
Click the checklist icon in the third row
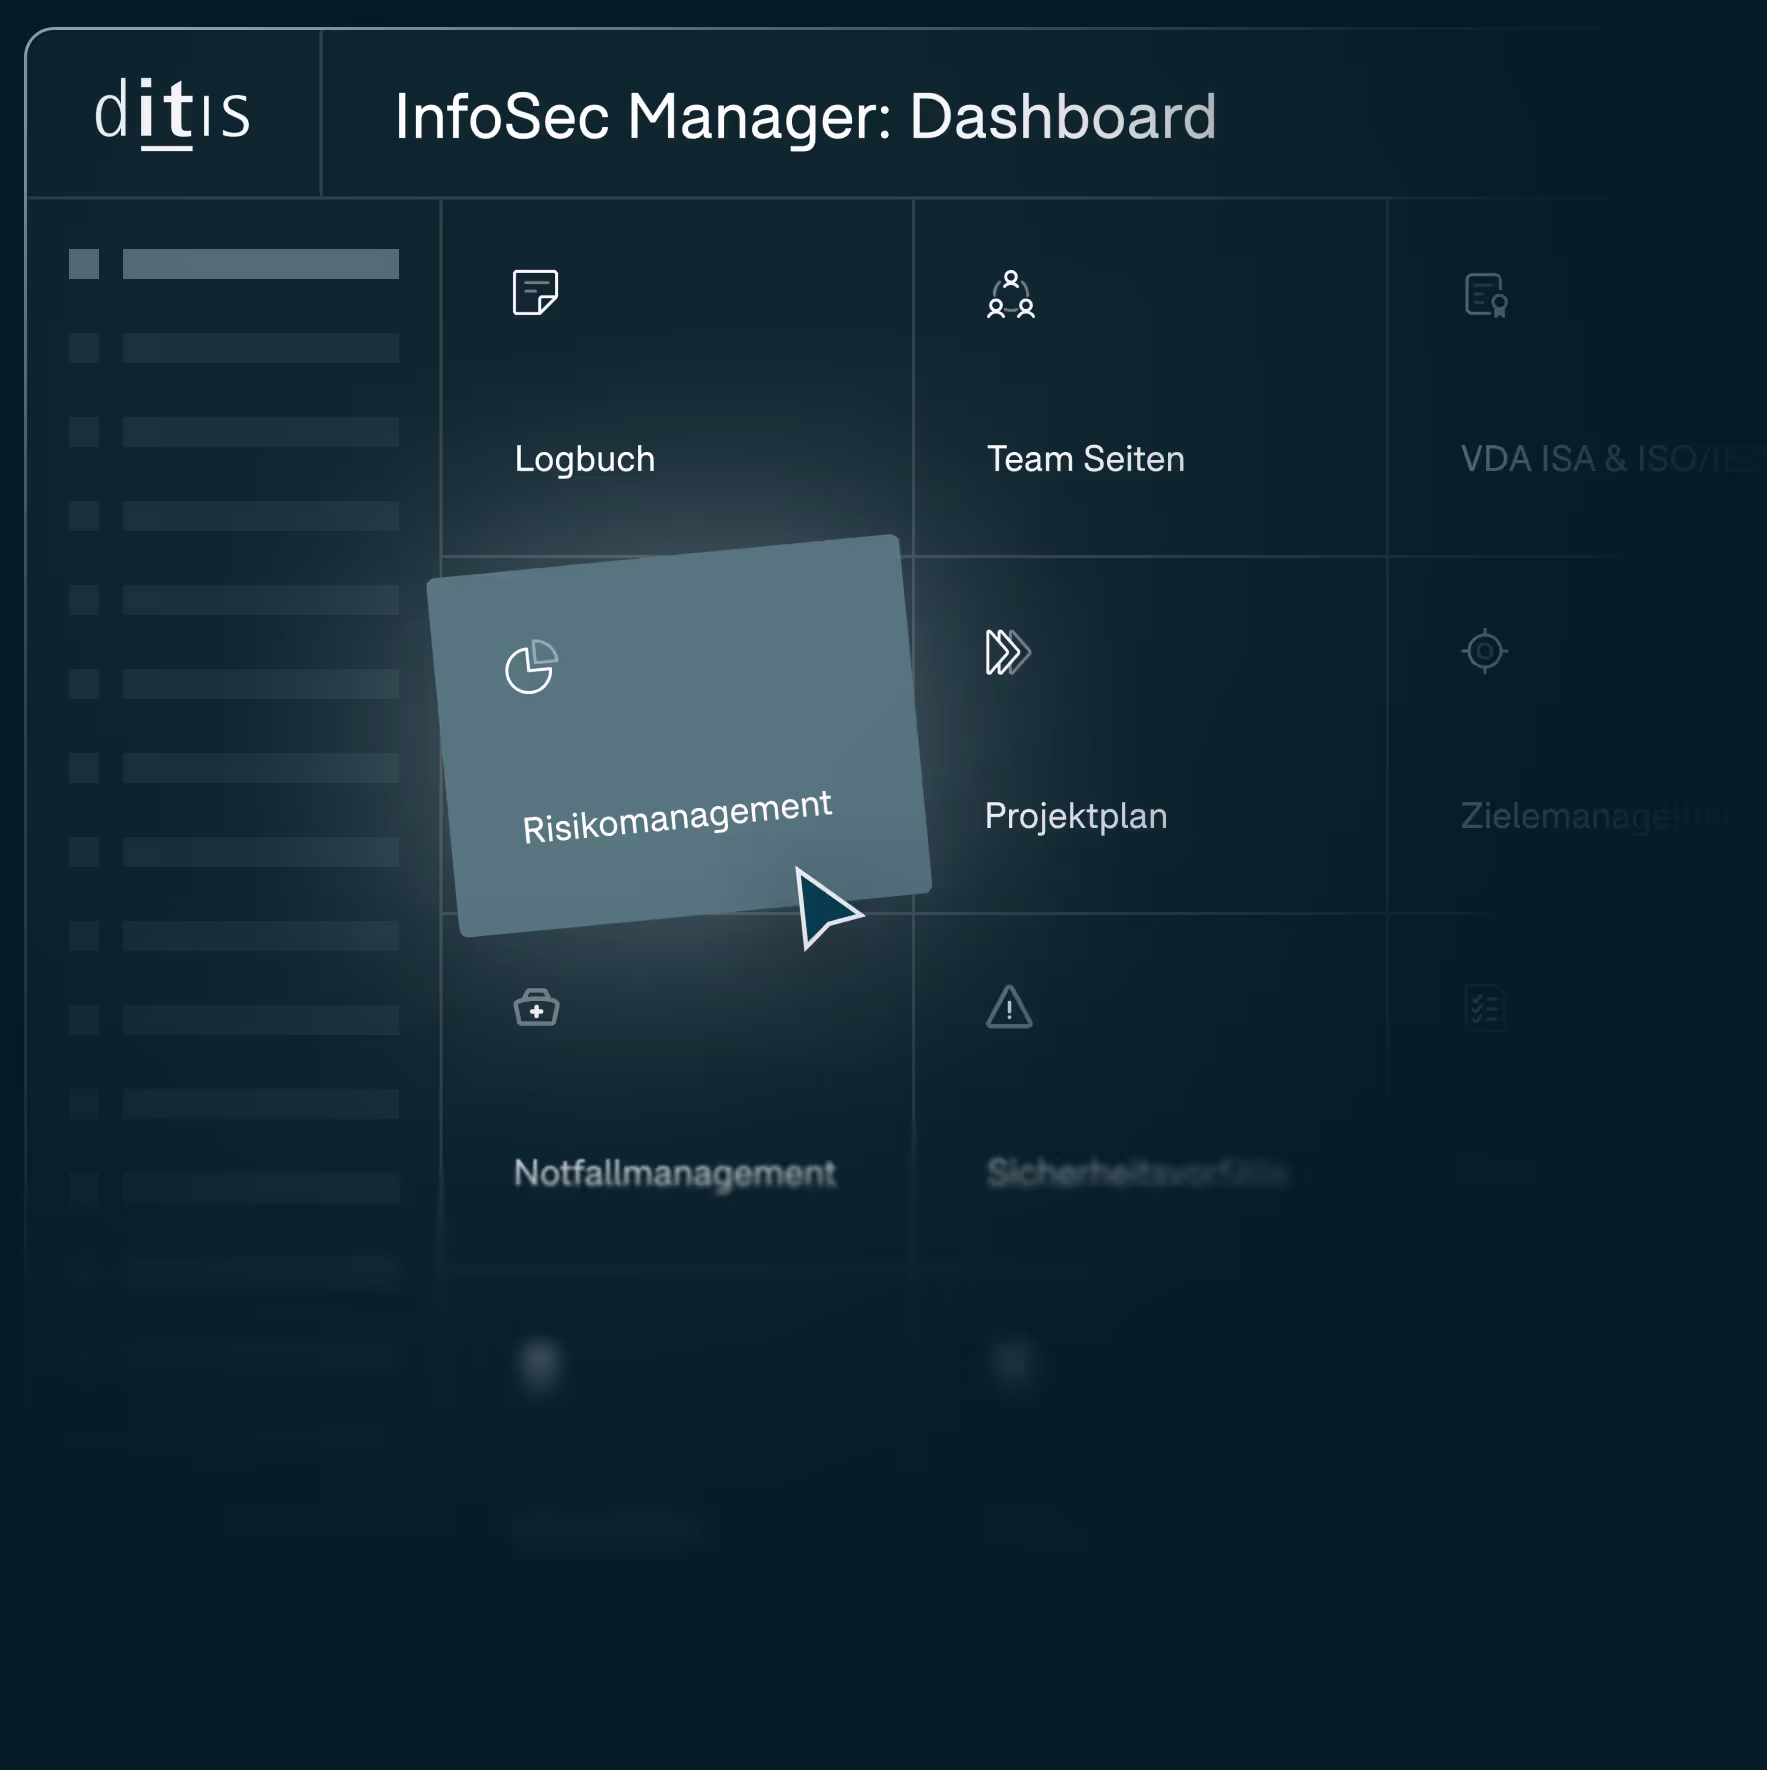pos(1485,1007)
